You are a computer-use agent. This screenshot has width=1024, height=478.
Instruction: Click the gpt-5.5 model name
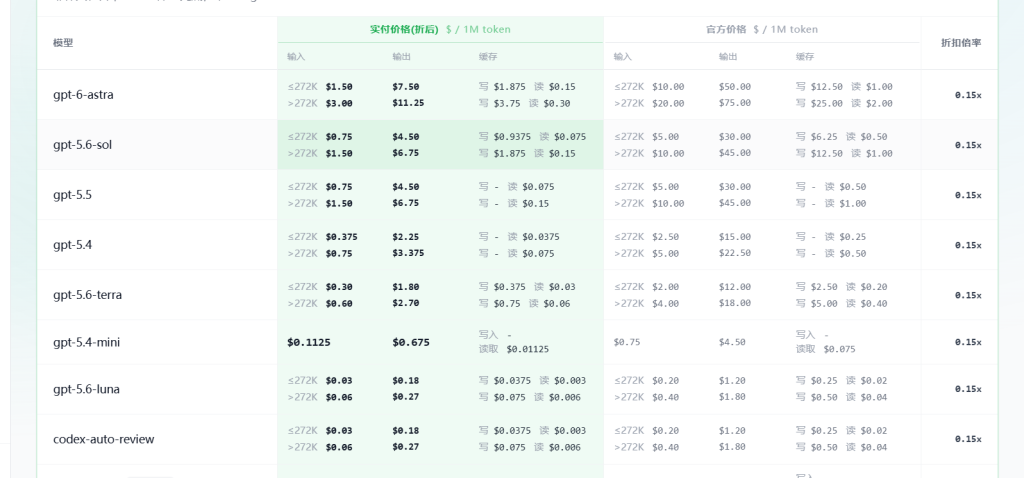72,195
